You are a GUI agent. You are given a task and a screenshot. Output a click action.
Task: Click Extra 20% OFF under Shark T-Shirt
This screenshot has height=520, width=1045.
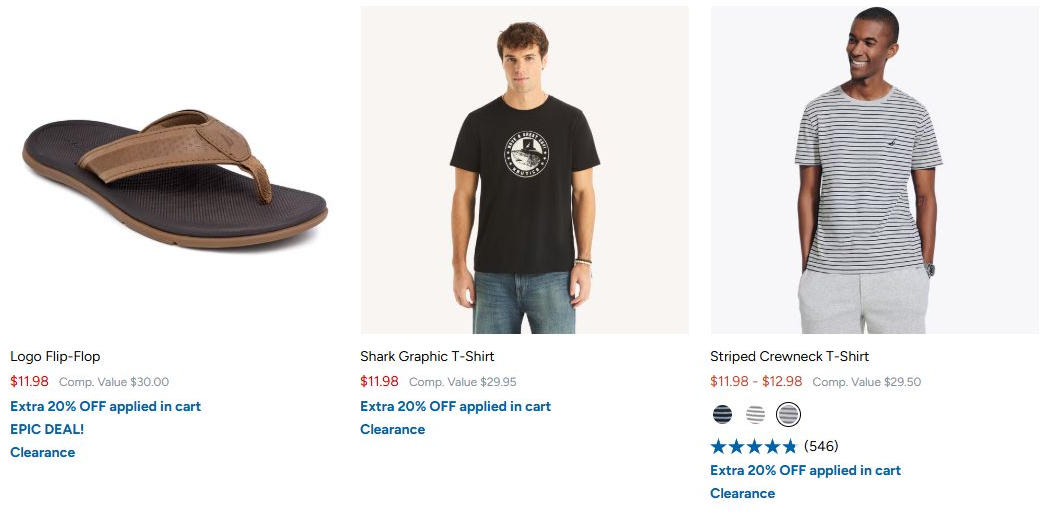tap(456, 407)
